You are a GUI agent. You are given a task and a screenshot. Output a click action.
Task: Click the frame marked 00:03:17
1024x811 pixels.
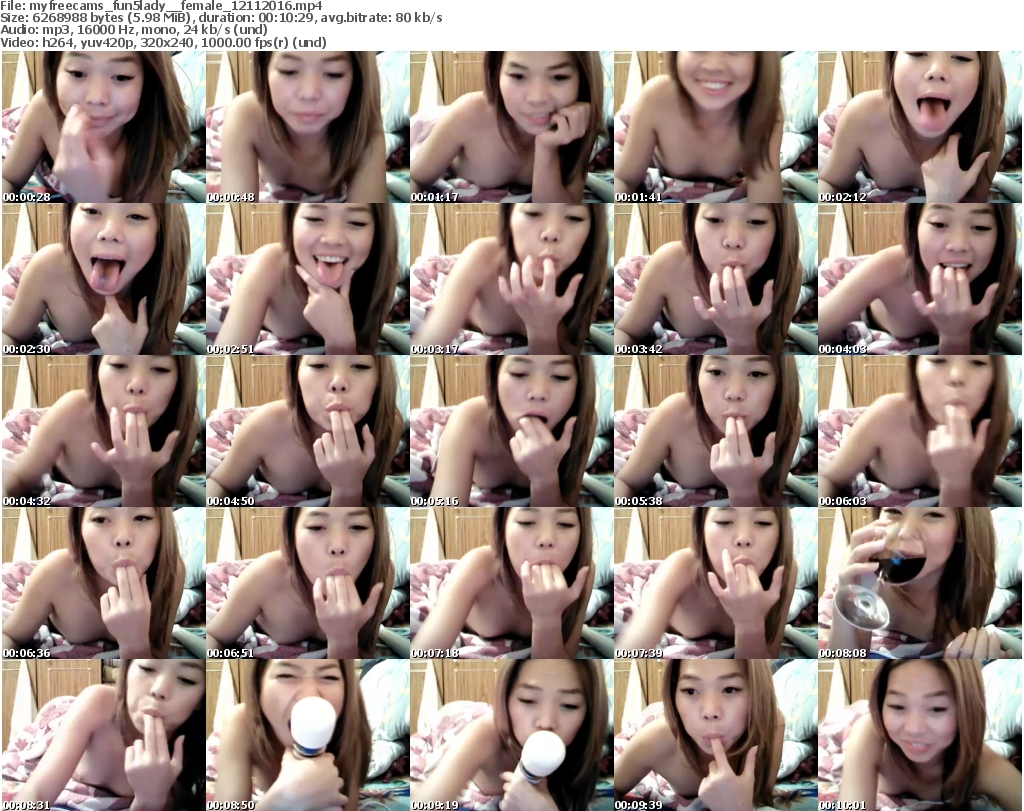click(511, 279)
